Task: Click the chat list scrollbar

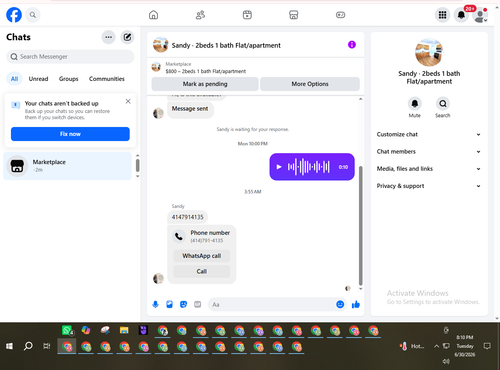Action: pyautogui.click(x=137, y=165)
